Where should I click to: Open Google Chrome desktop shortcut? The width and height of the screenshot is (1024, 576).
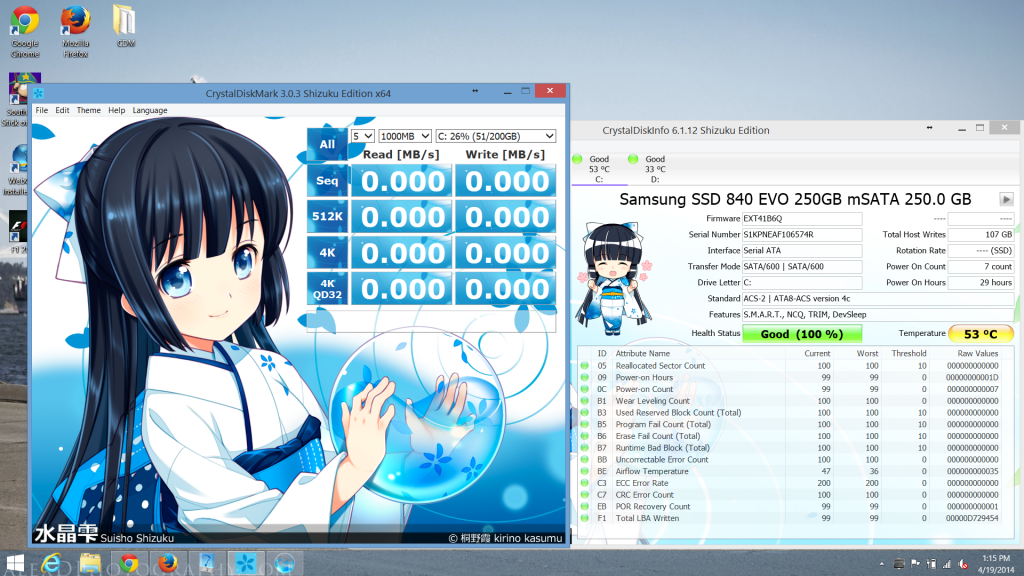[x=25, y=30]
